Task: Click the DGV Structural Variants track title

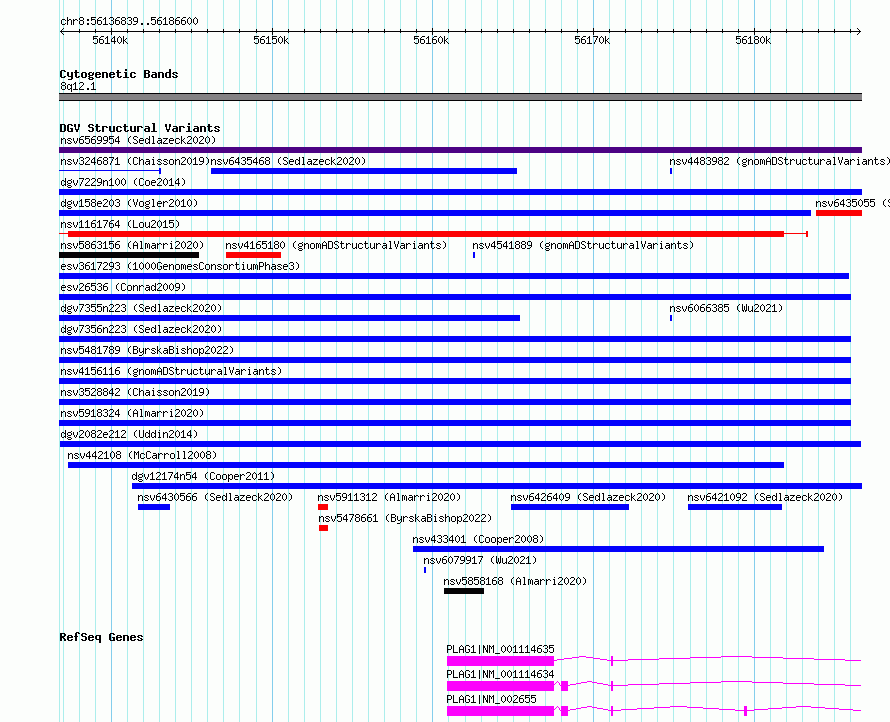Action: tap(140, 128)
